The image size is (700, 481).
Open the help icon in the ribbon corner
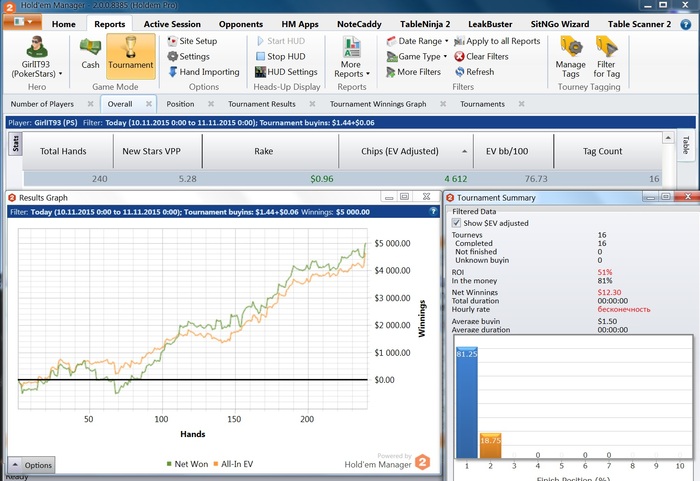pyautogui.click(x=686, y=25)
